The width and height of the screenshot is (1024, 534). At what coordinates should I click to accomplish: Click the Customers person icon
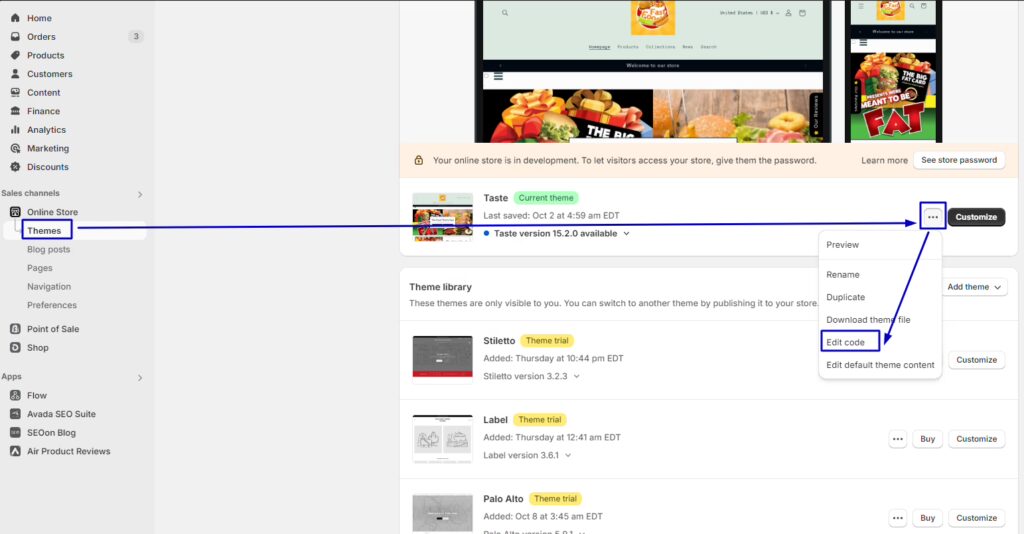[x=15, y=74]
